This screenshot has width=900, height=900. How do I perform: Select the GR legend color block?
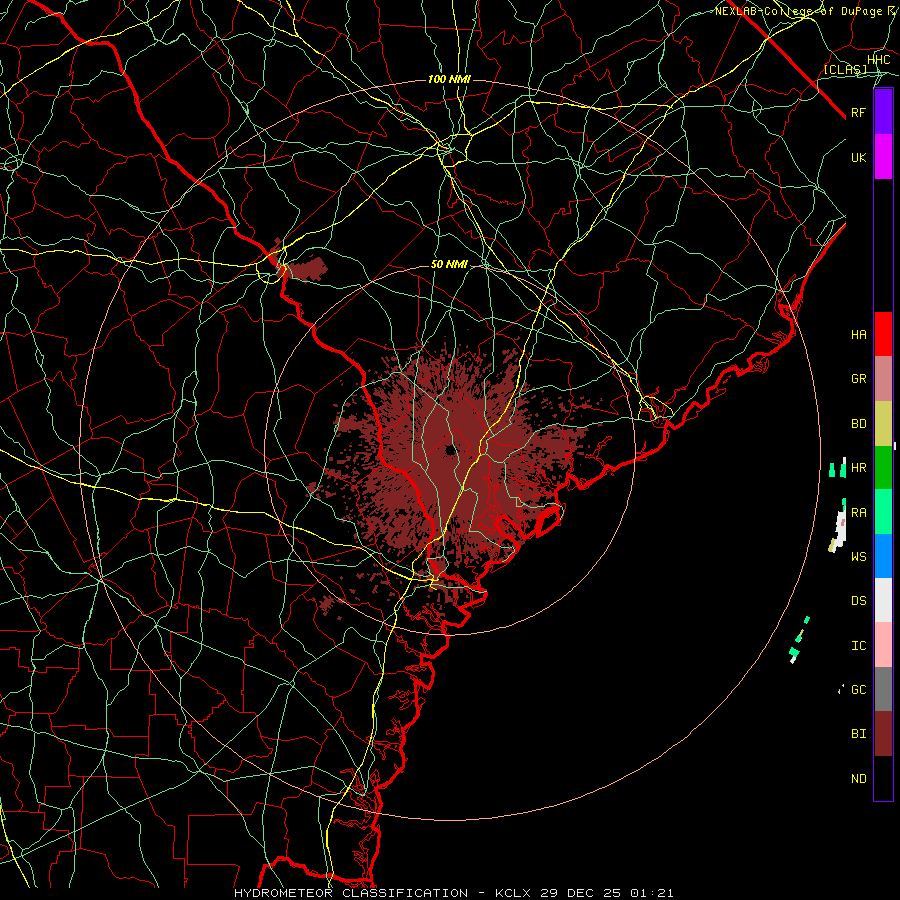(x=883, y=379)
